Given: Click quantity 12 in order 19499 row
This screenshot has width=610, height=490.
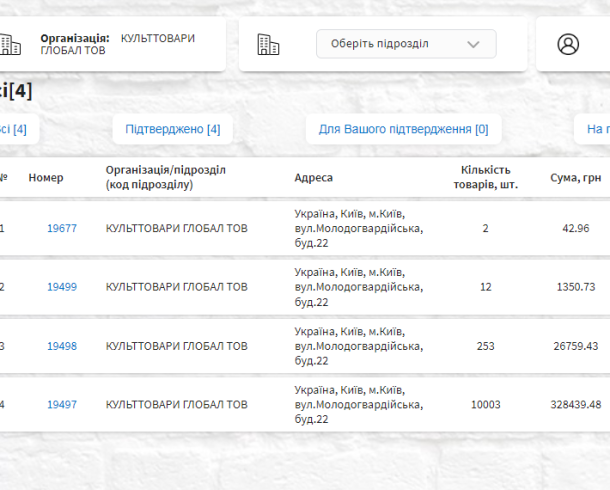Looking at the screenshot, I should 486,287.
